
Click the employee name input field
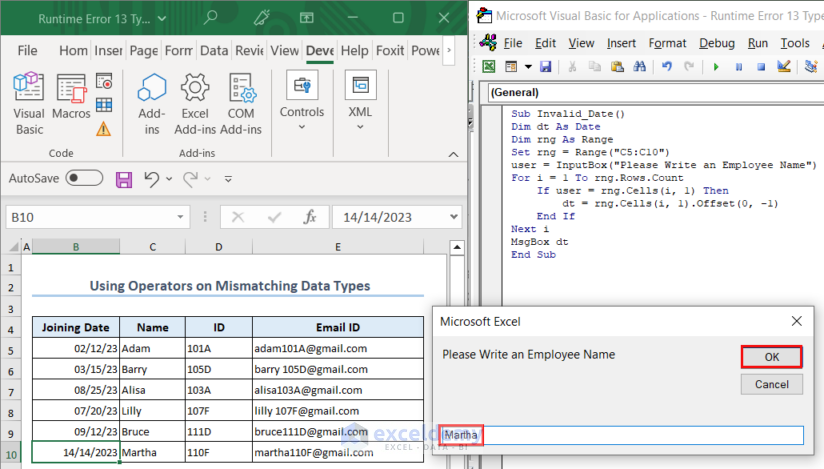pyautogui.click(x=622, y=435)
